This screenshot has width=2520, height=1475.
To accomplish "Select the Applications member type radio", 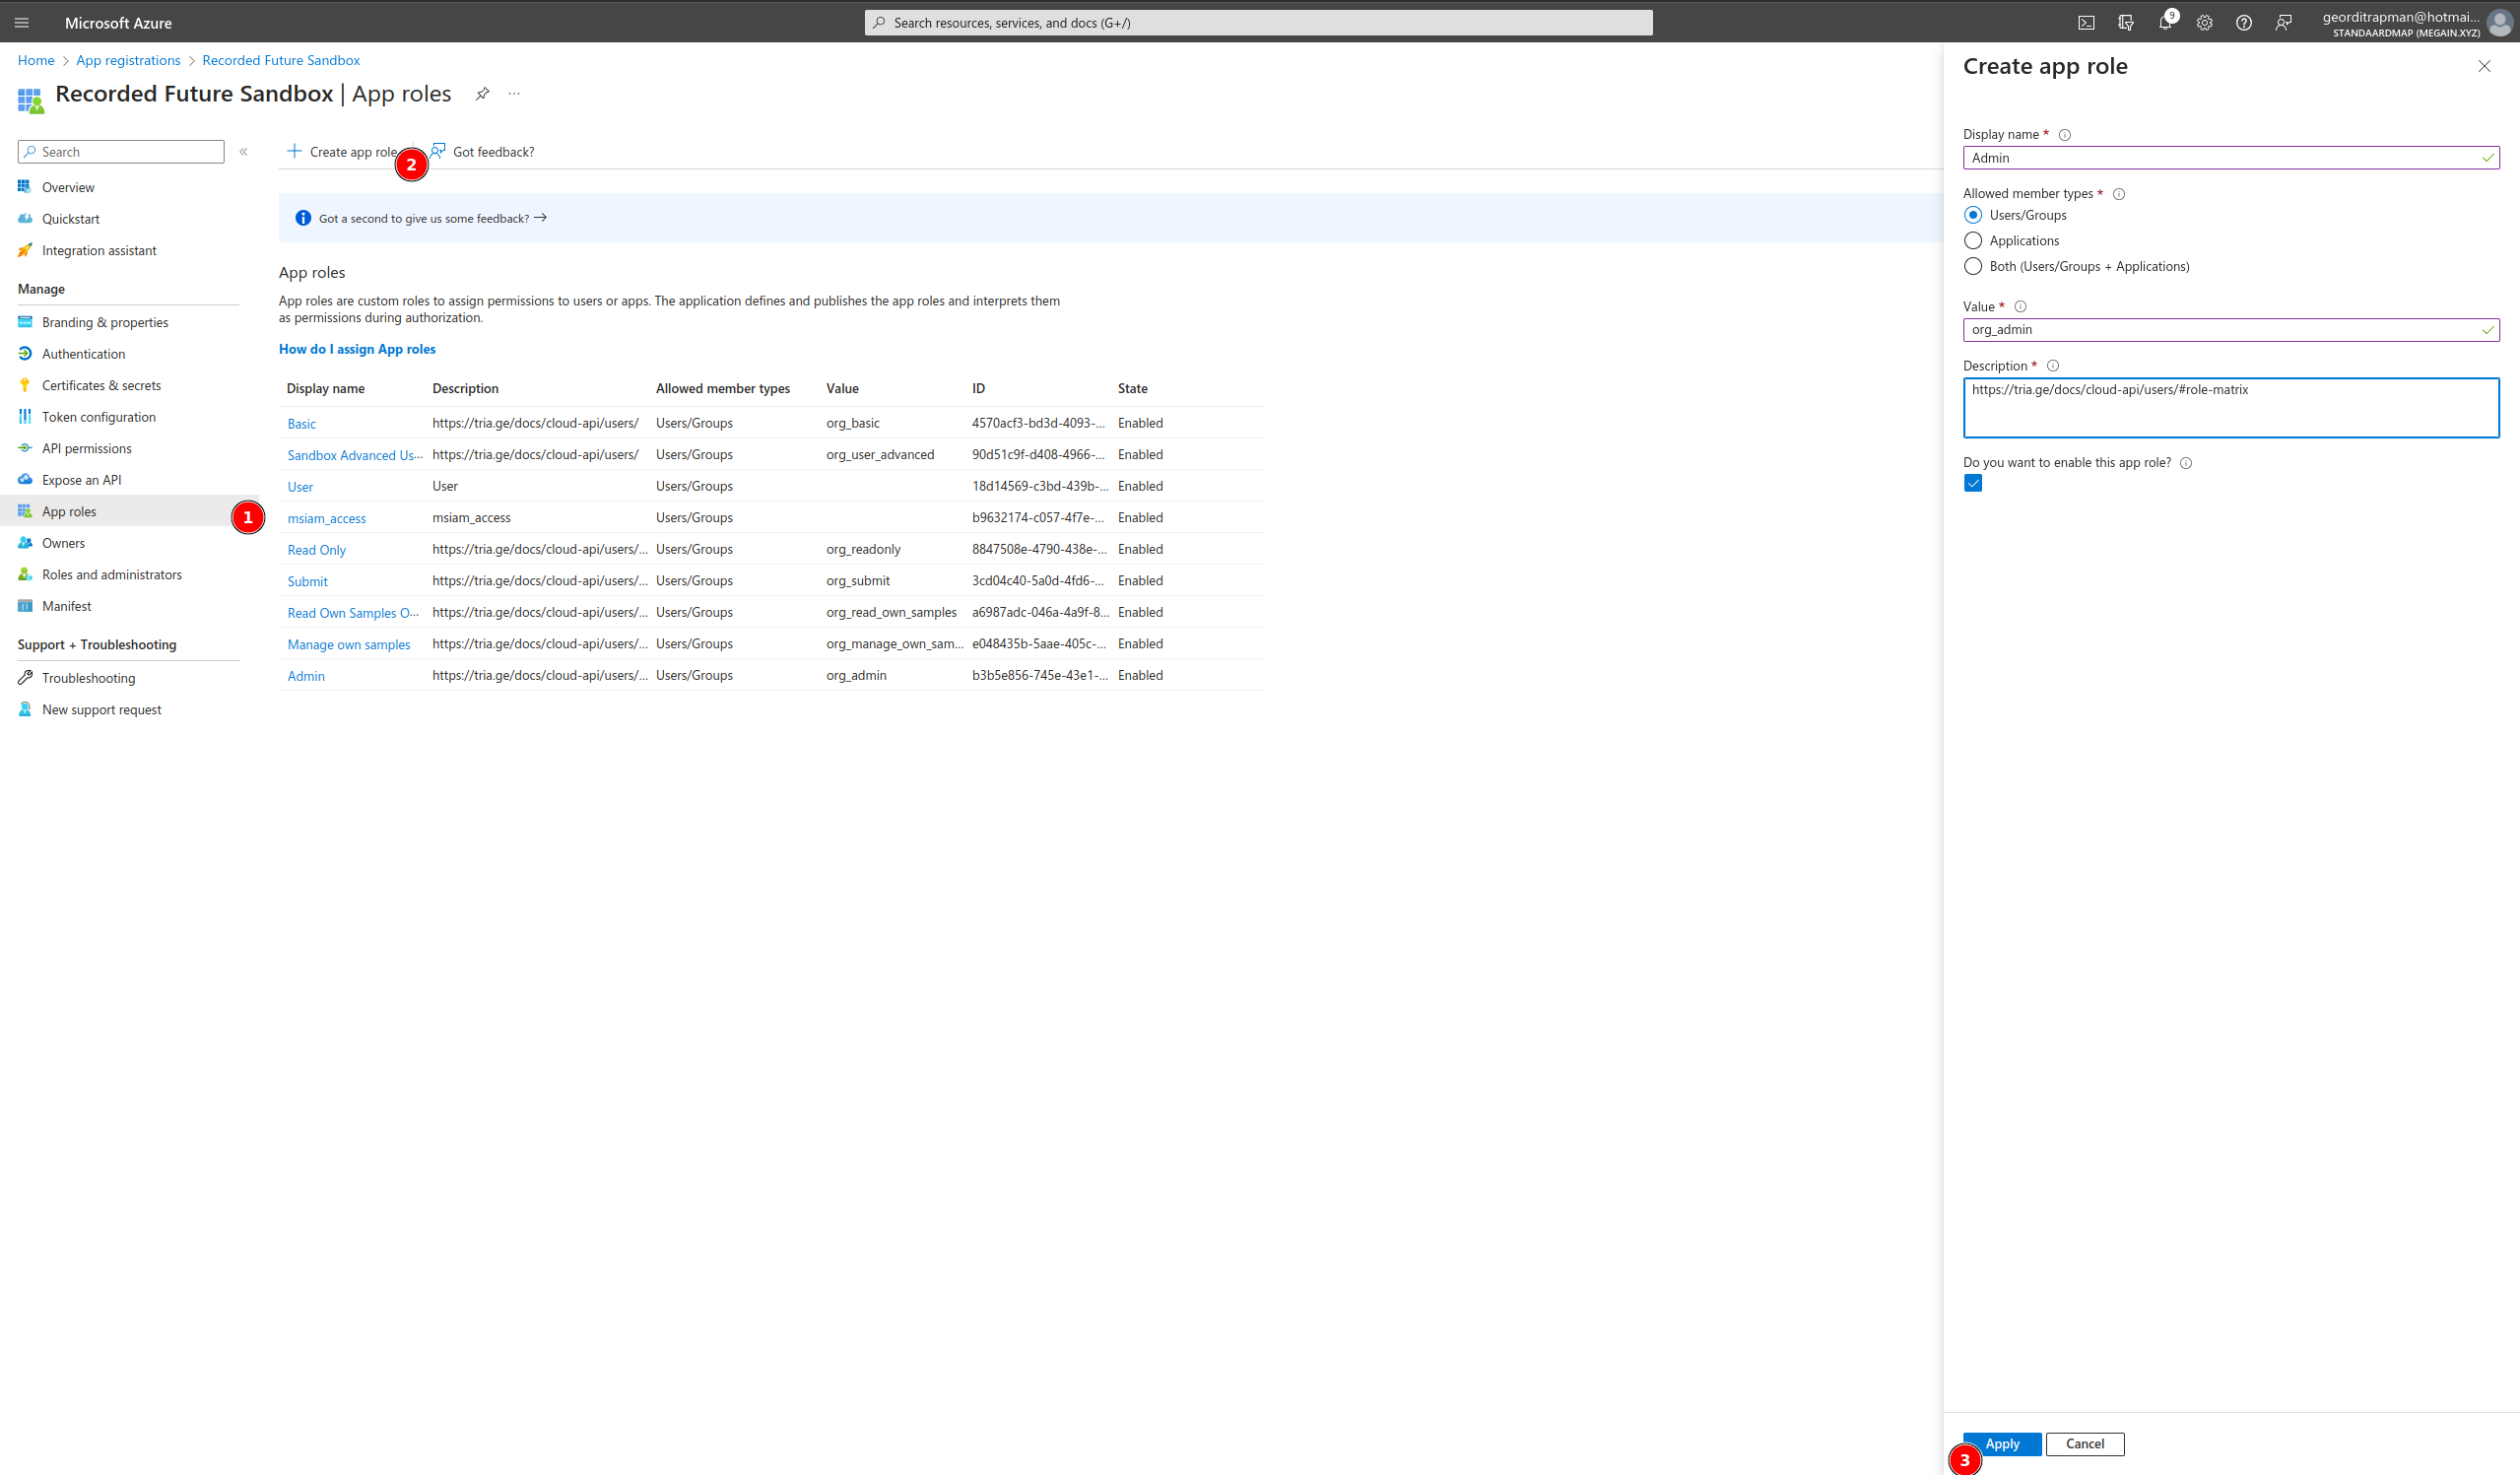I will click(x=1972, y=241).
